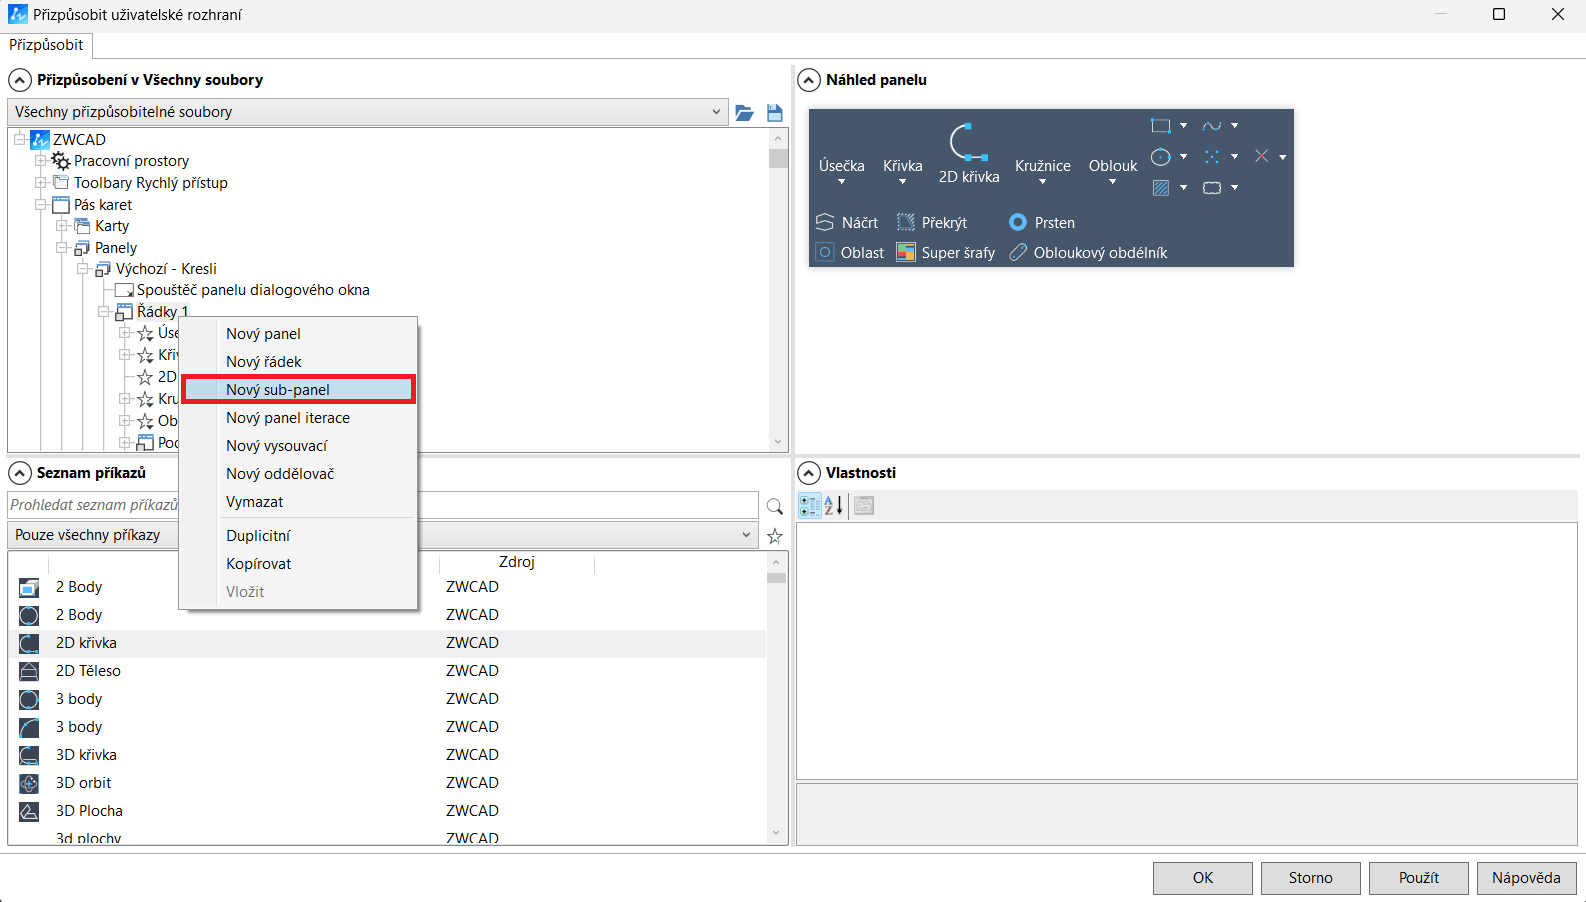Collapse the Náhled panelu section

pos(809,80)
